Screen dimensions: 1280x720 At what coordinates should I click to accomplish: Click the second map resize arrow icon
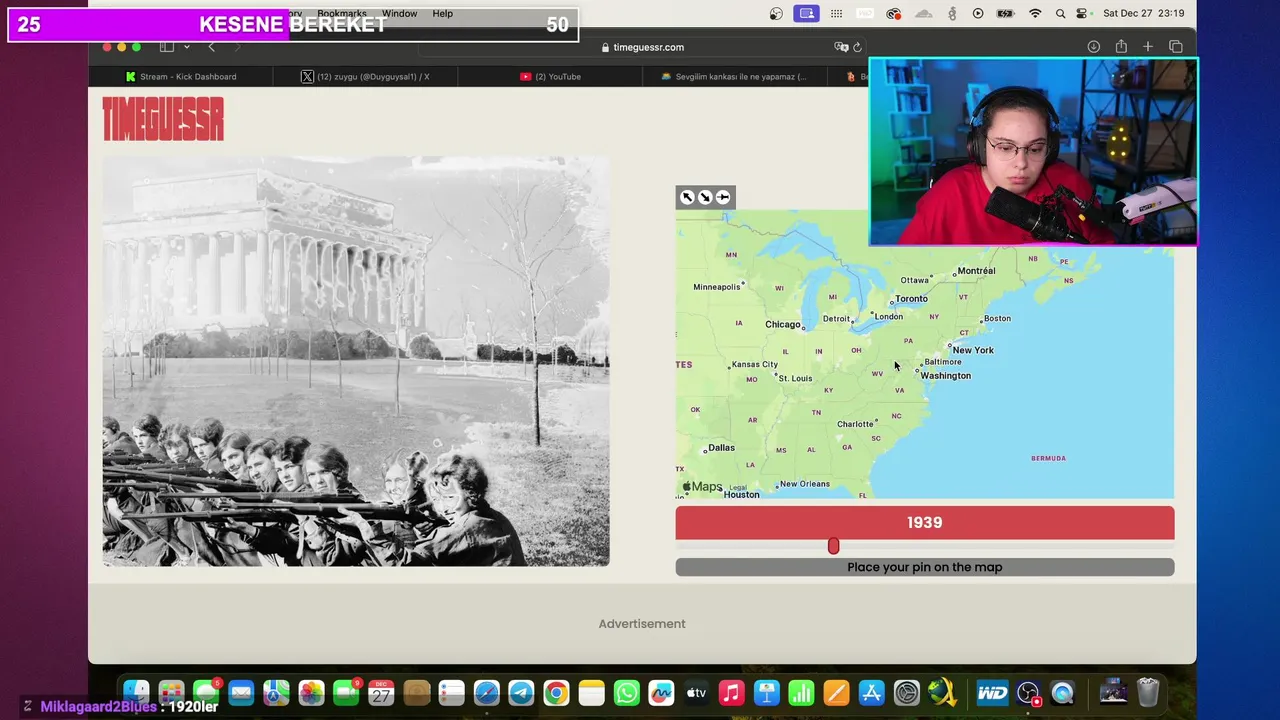pyautogui.click(x=705, y=197)
